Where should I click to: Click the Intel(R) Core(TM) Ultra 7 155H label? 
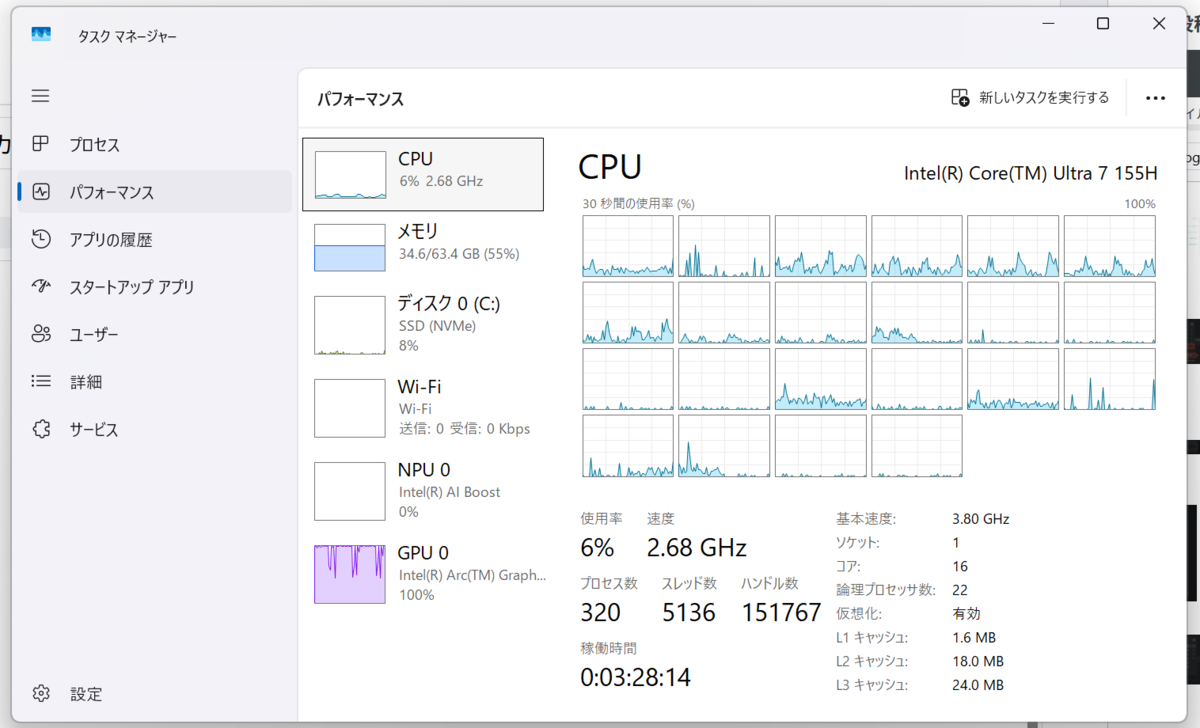(1031, 173)
